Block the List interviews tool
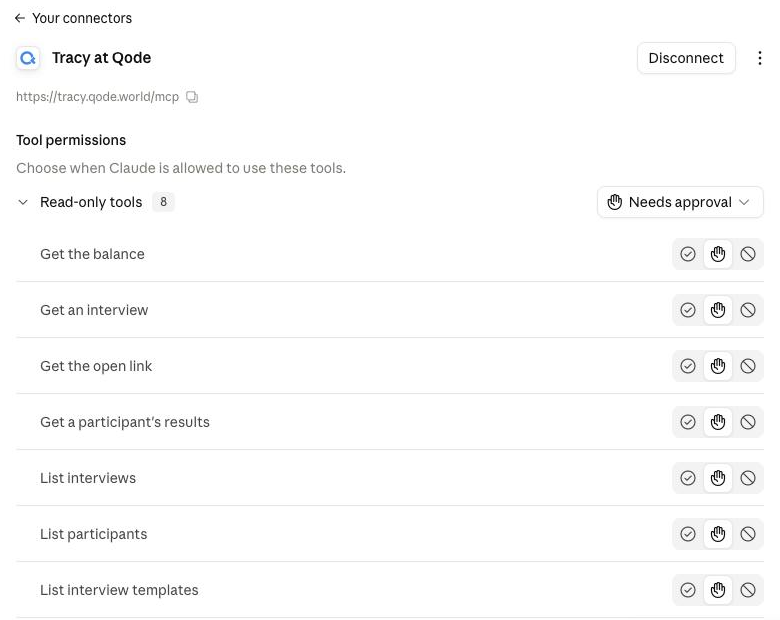The width and height of the screenshot is (780, 620). point(748,478)
